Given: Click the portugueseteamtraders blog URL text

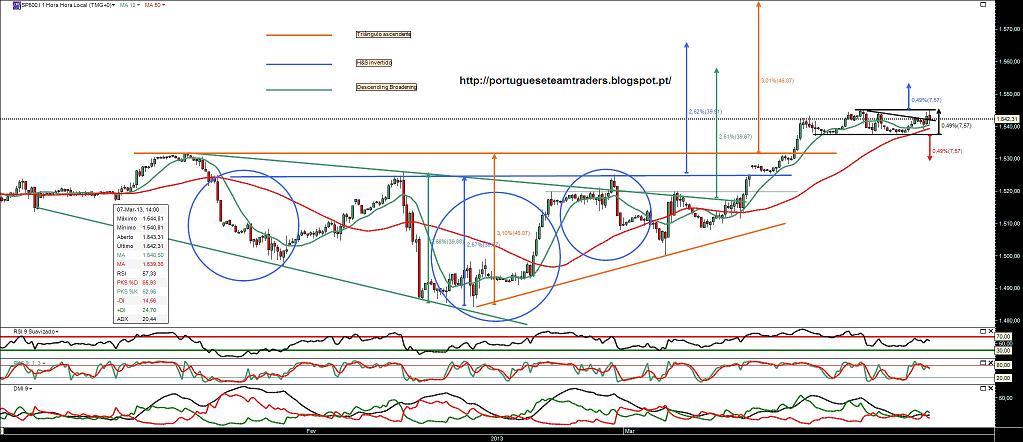Looking at the screenshot, I should pyautogui.click(x=565, y=80).
